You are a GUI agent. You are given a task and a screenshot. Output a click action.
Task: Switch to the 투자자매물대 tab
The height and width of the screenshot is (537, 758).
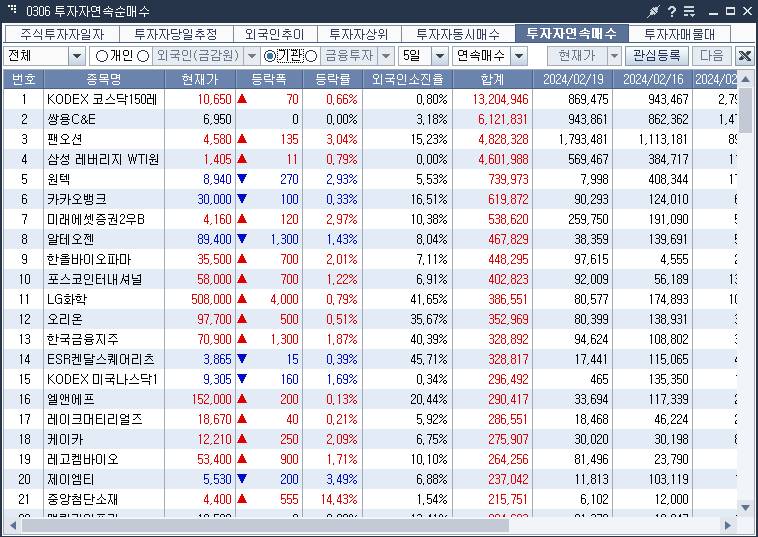[x=679, y=34]
